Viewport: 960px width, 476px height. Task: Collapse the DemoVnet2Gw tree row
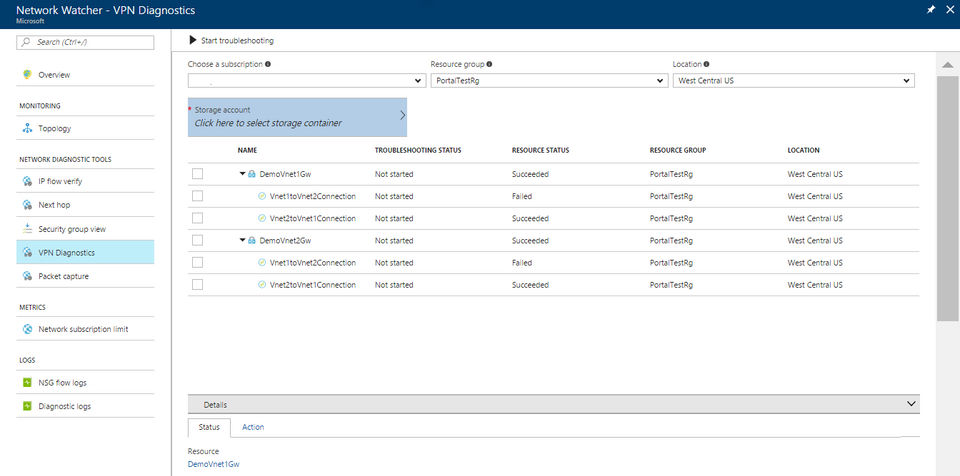(x=242, y=241)
